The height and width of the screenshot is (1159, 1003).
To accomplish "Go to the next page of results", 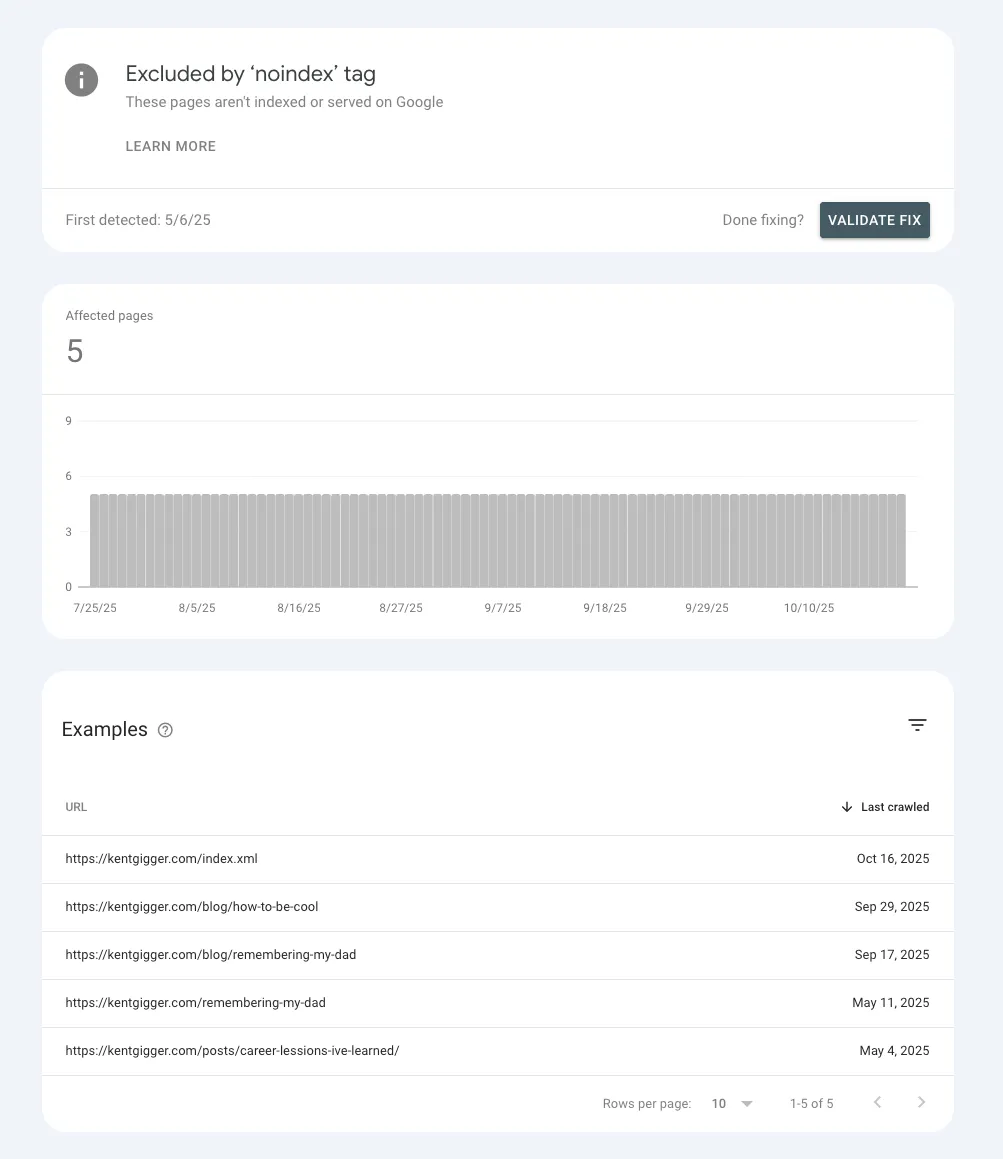I will coord(921,1102).
